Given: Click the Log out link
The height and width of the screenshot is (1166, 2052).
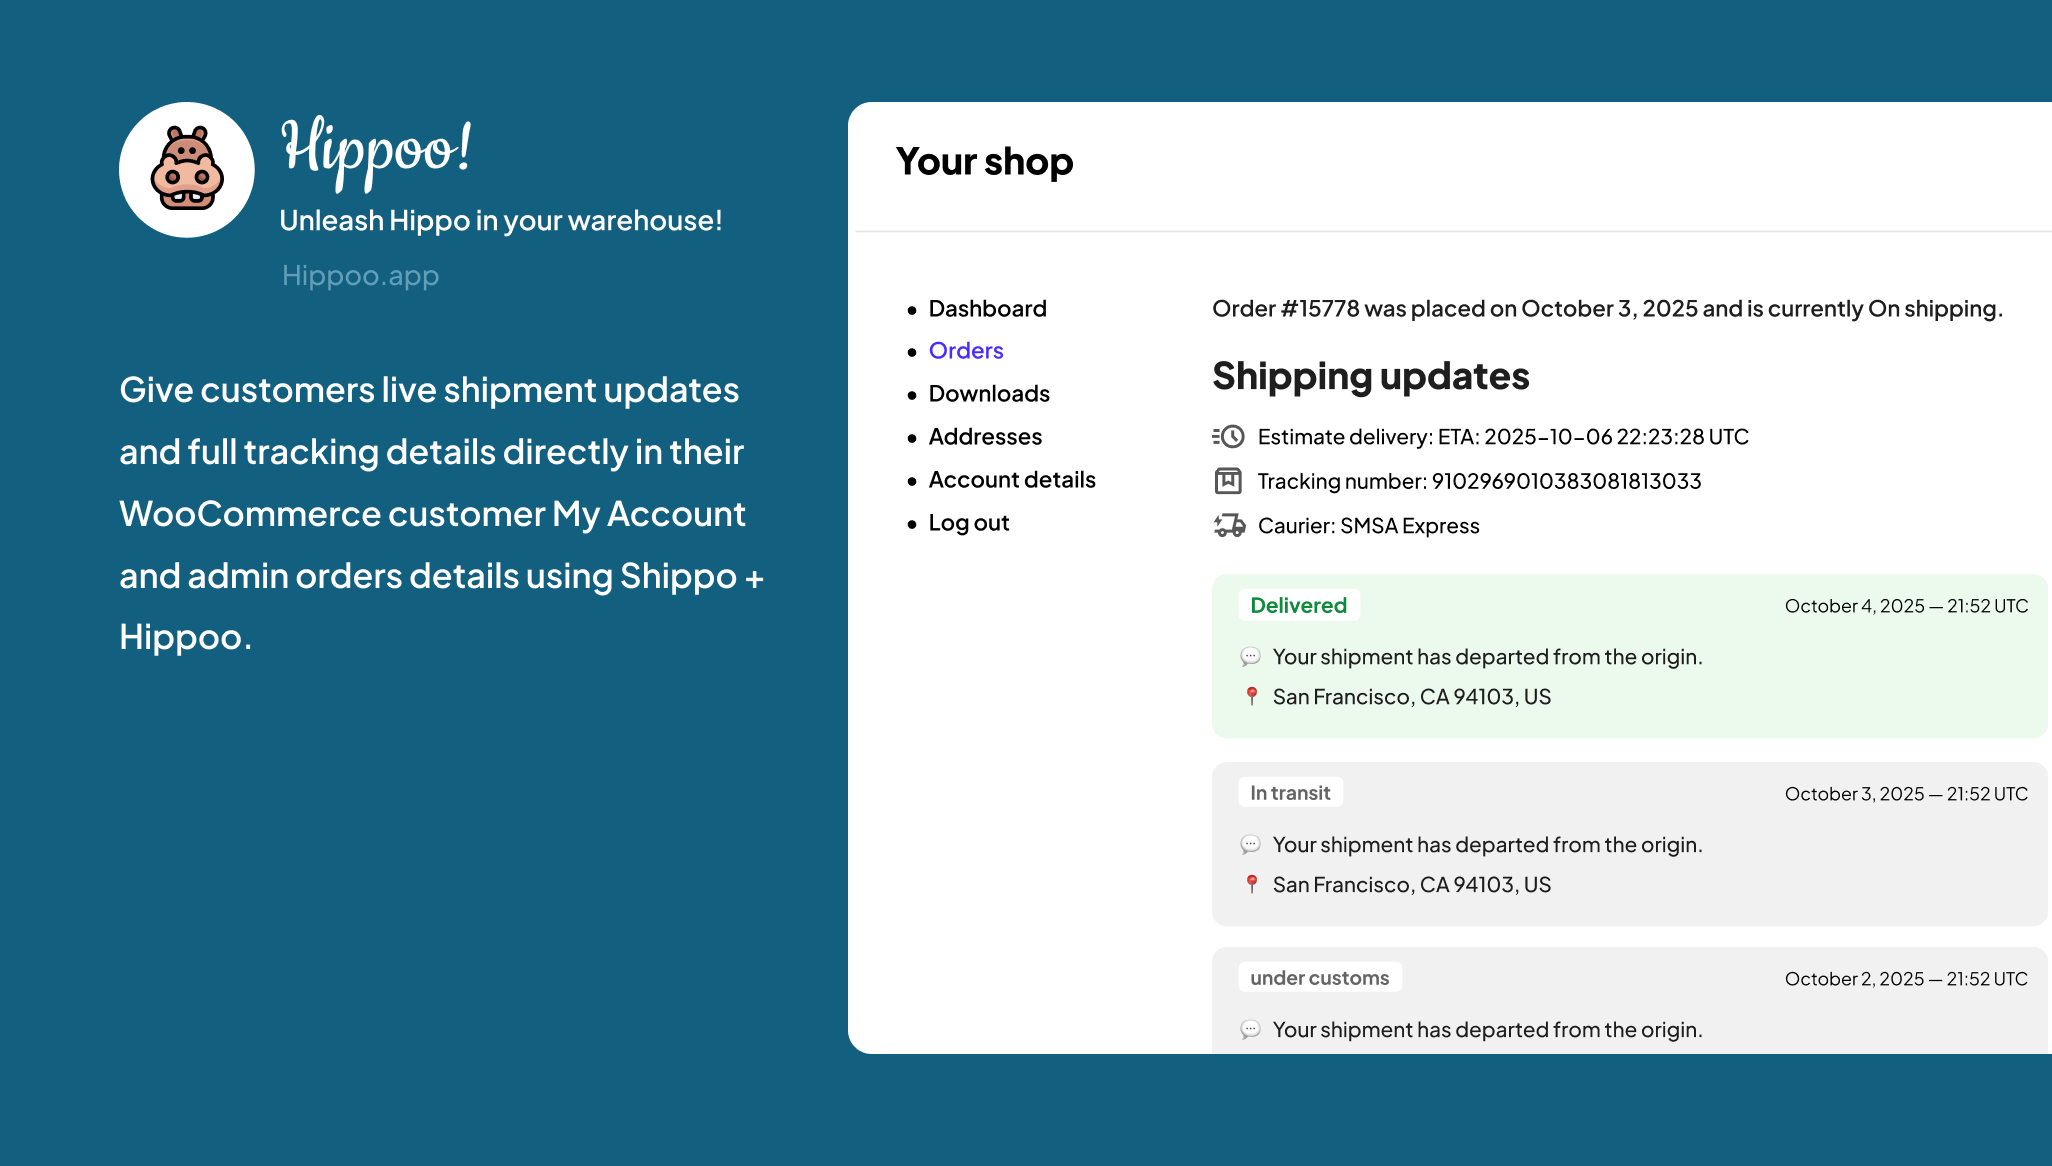Looking at the screenshot, I should (x=968, y=523).
